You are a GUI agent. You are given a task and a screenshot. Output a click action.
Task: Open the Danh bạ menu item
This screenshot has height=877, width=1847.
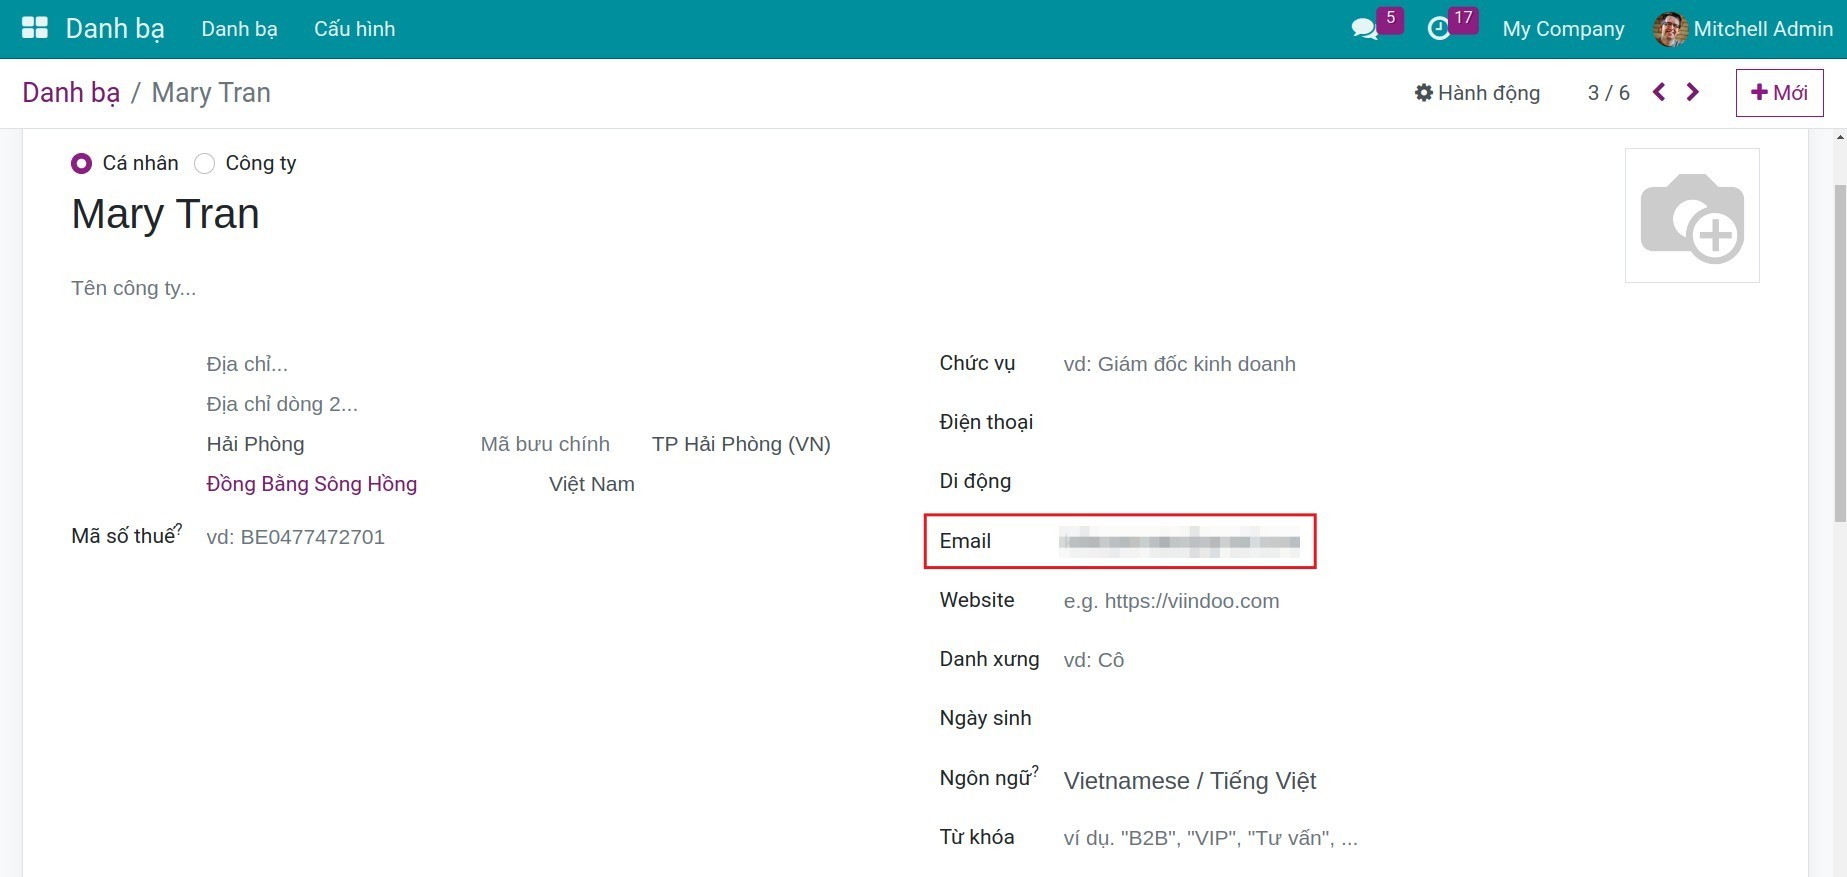239,29
